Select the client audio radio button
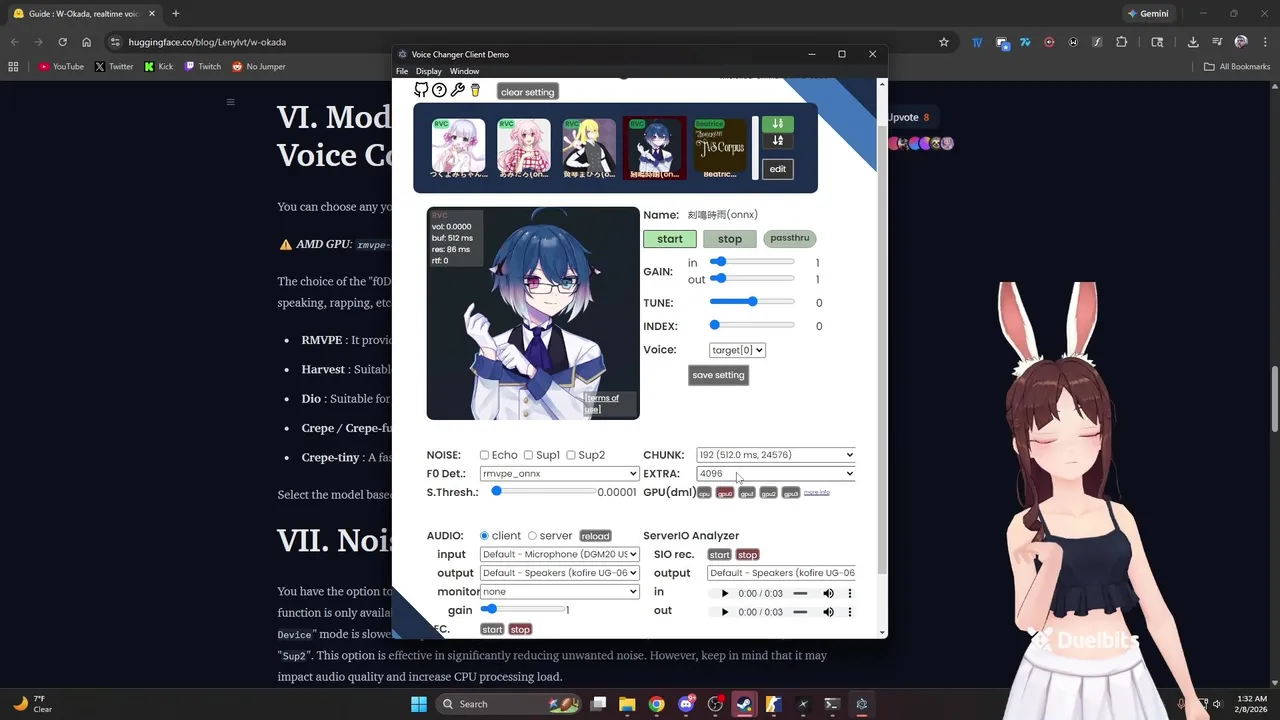 [484, 536]
